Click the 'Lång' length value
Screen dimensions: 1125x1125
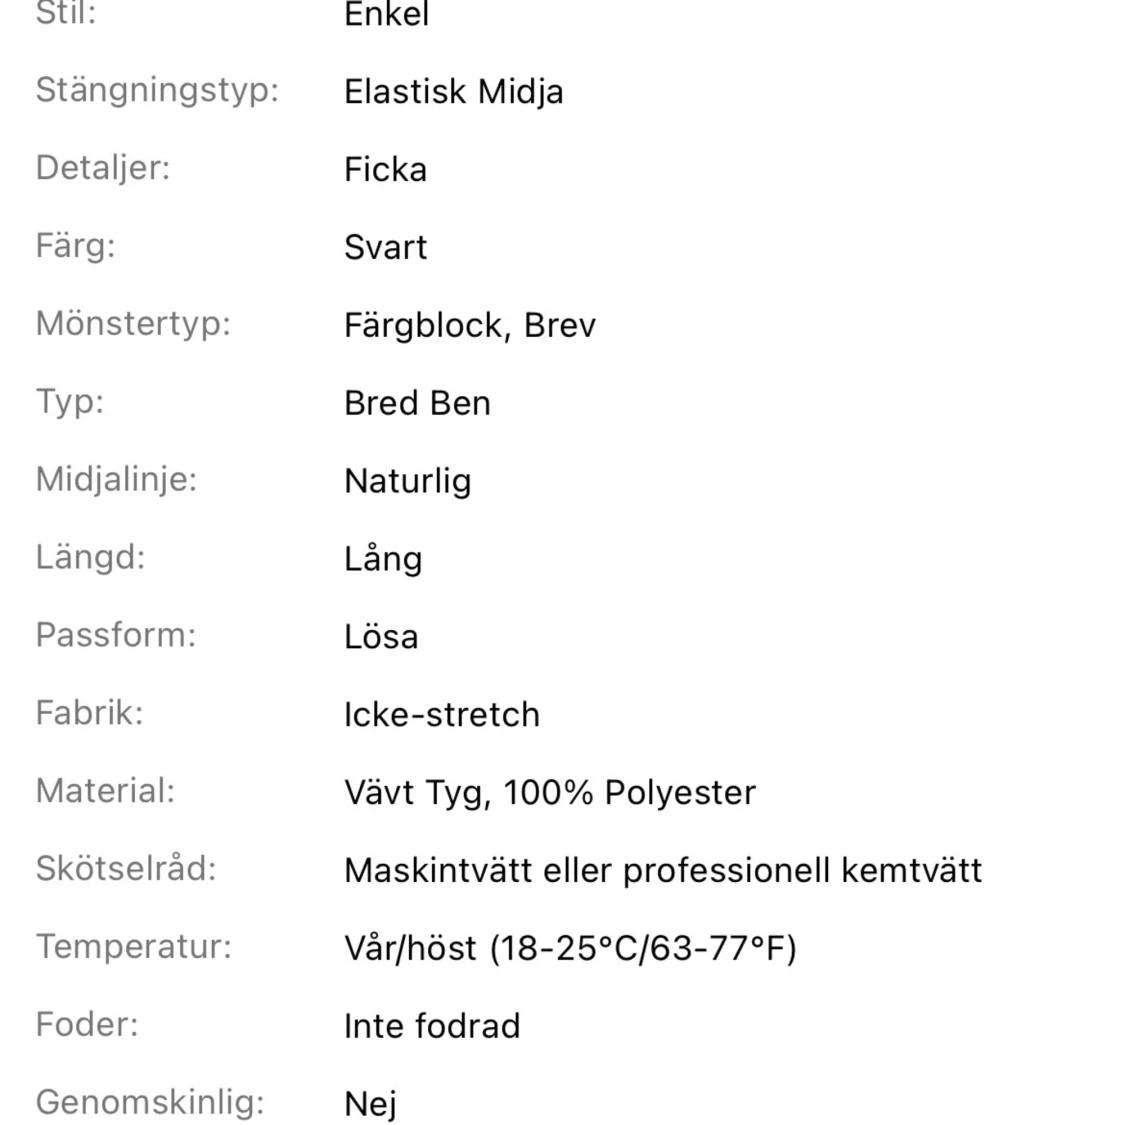tap(383, 559)
